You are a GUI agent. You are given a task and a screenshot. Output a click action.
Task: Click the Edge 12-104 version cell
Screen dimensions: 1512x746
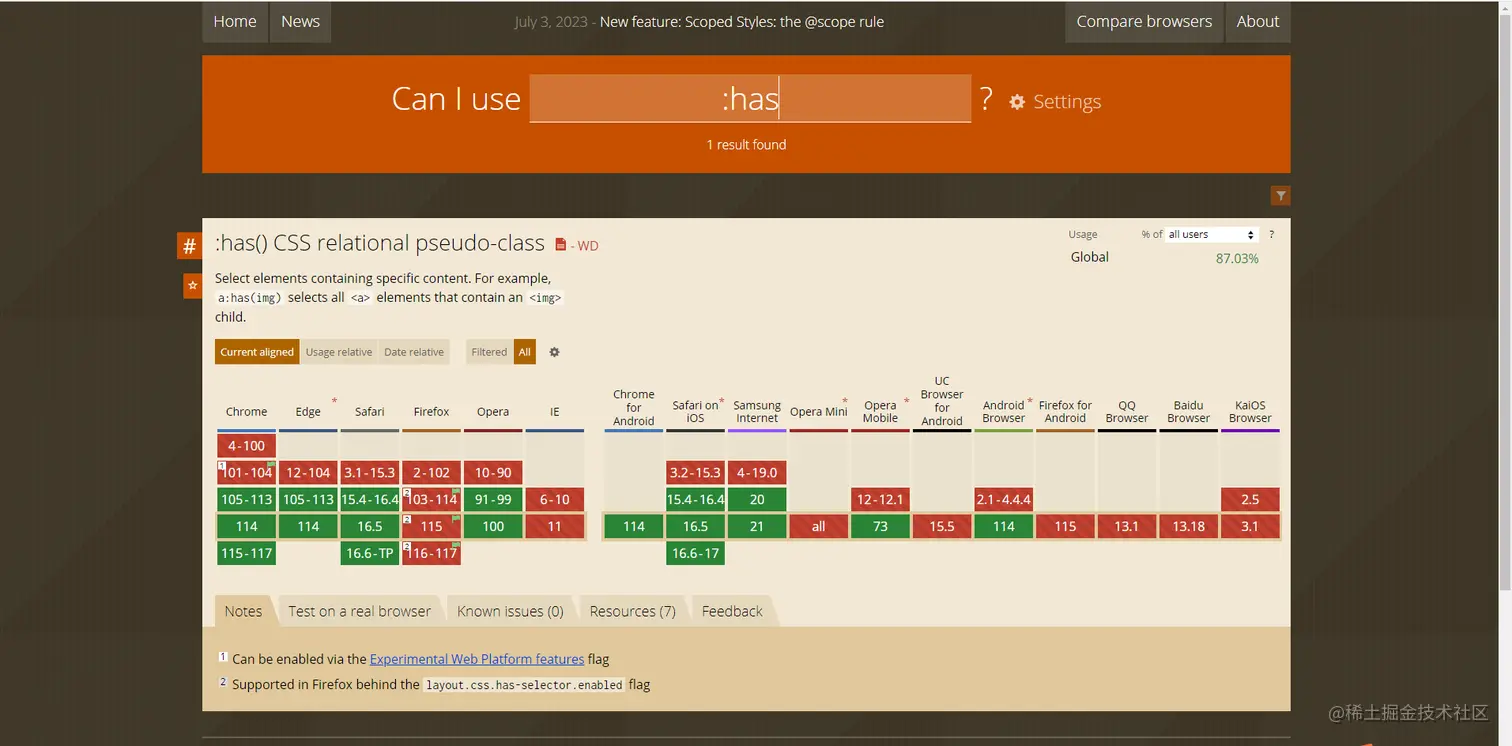[x=308, y=472]
